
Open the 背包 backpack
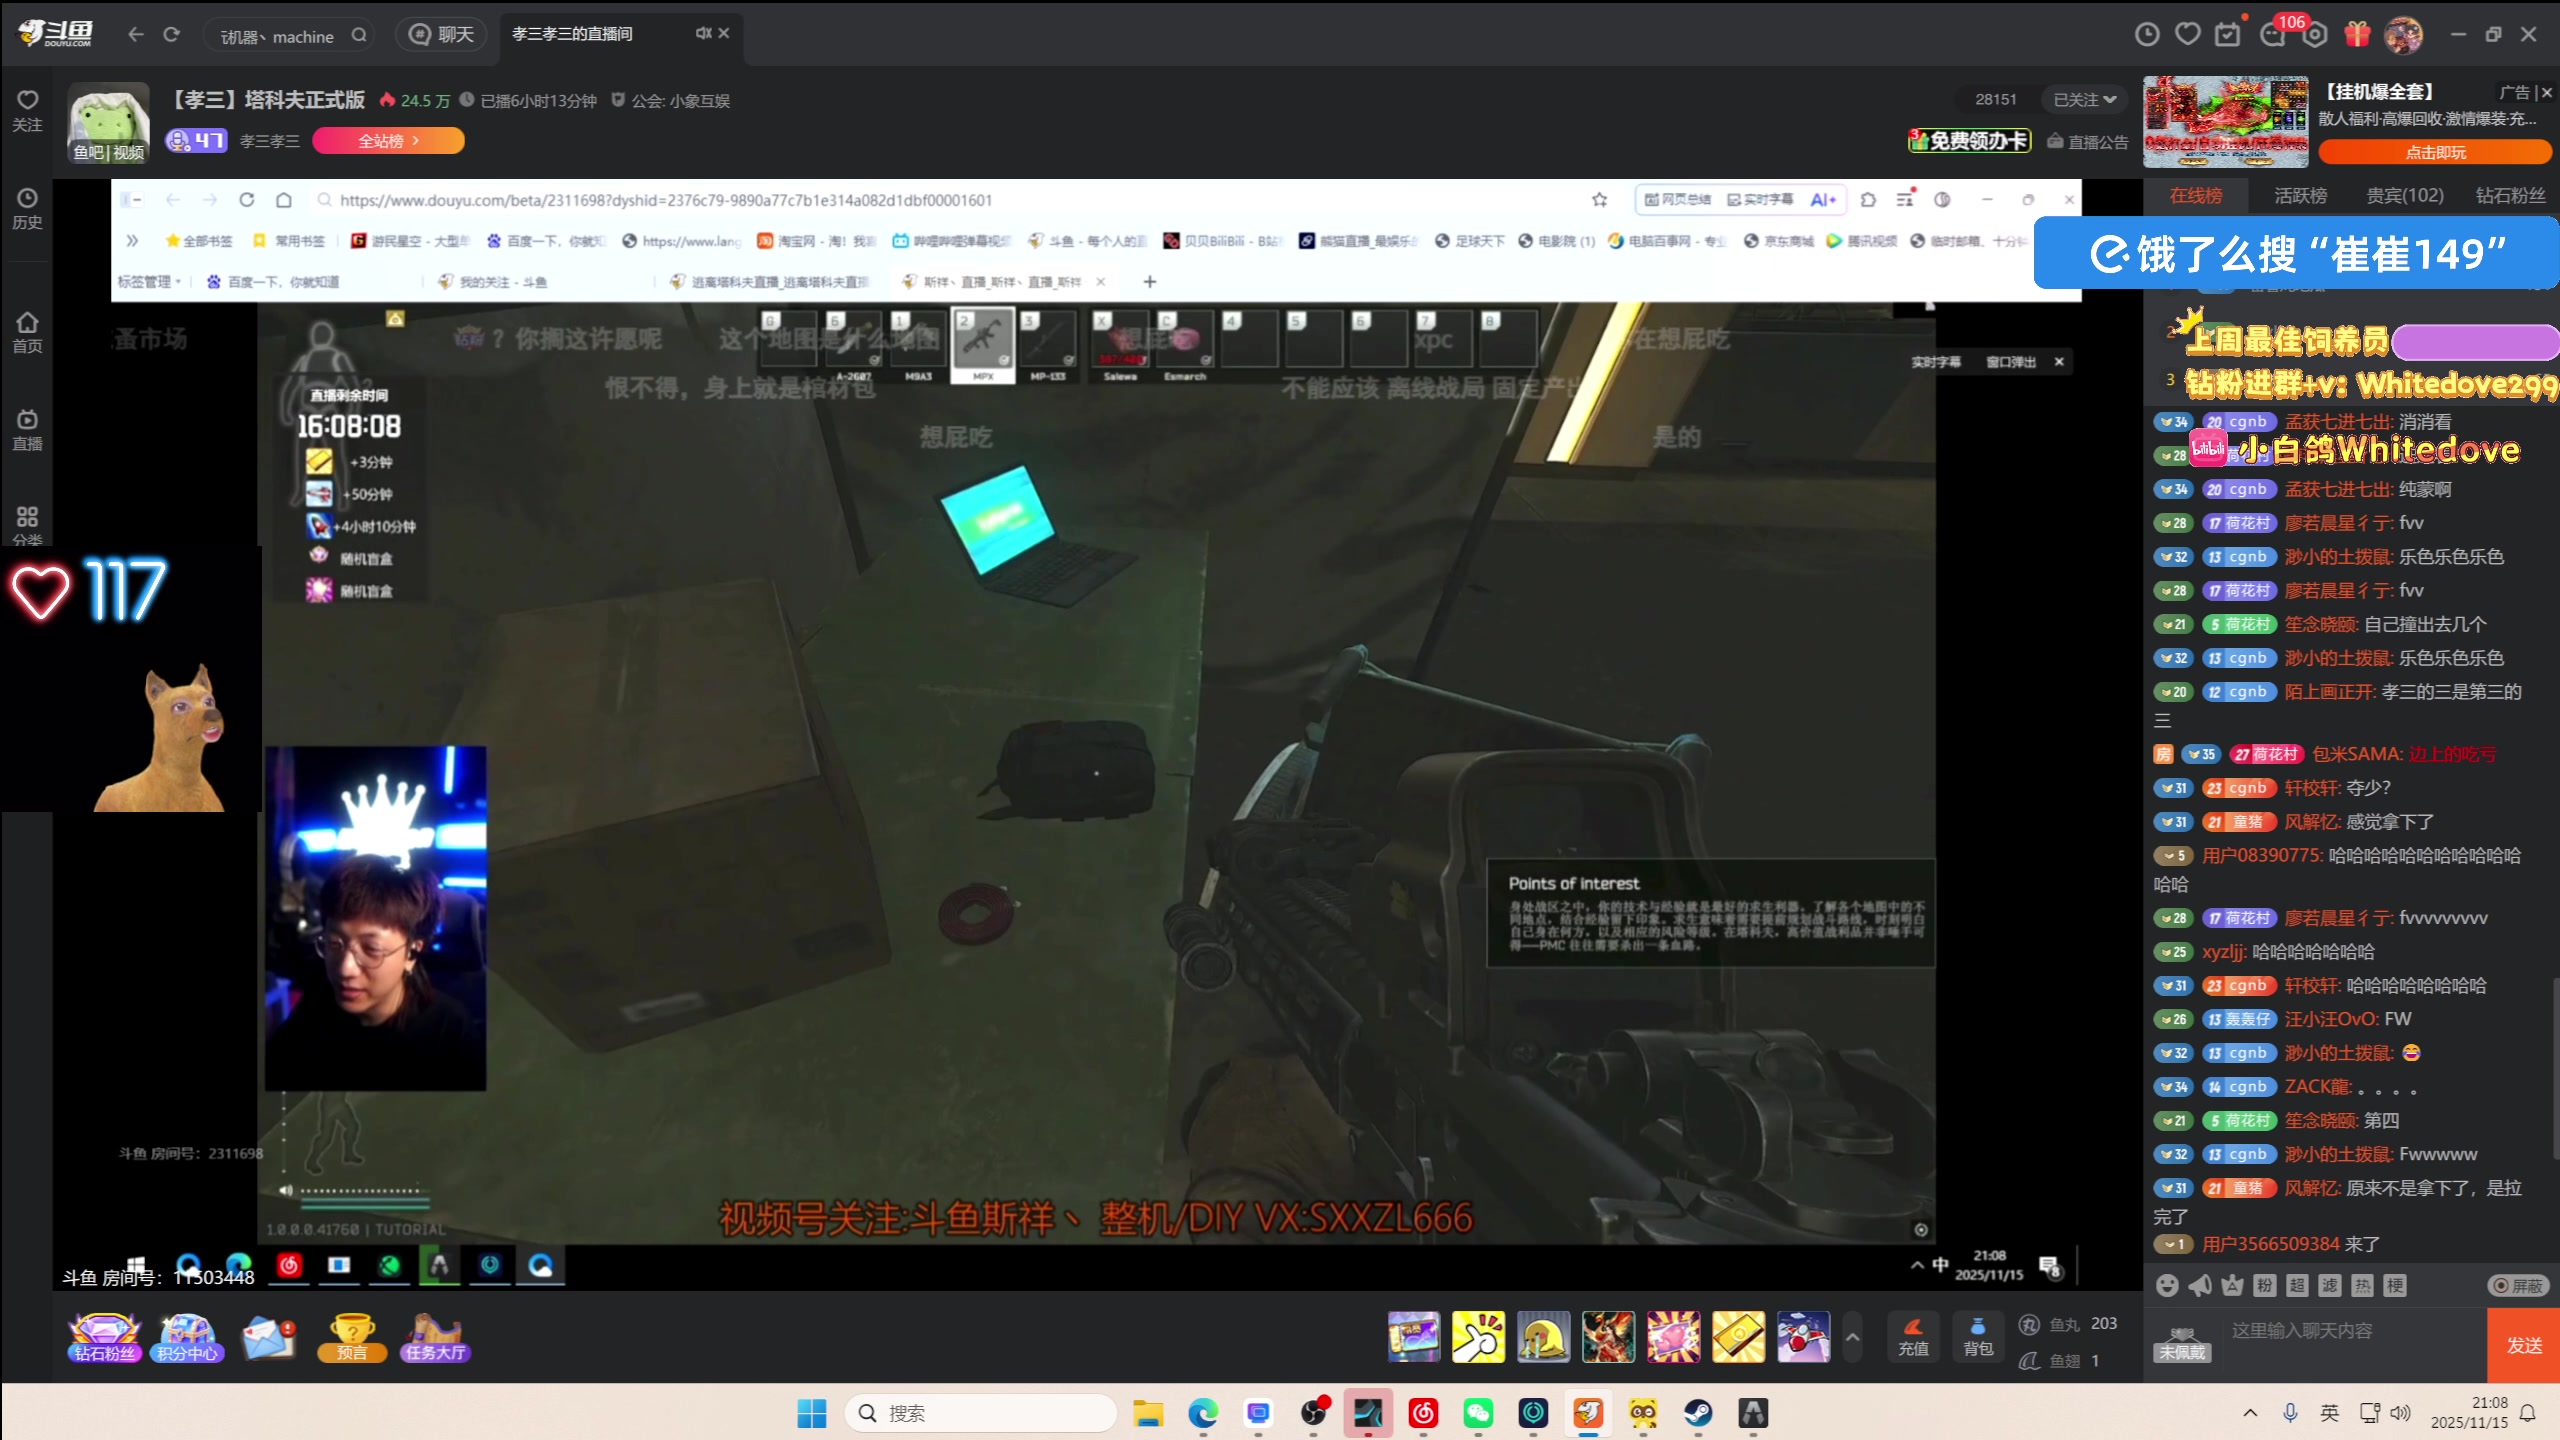(x=1978, y=1336)
